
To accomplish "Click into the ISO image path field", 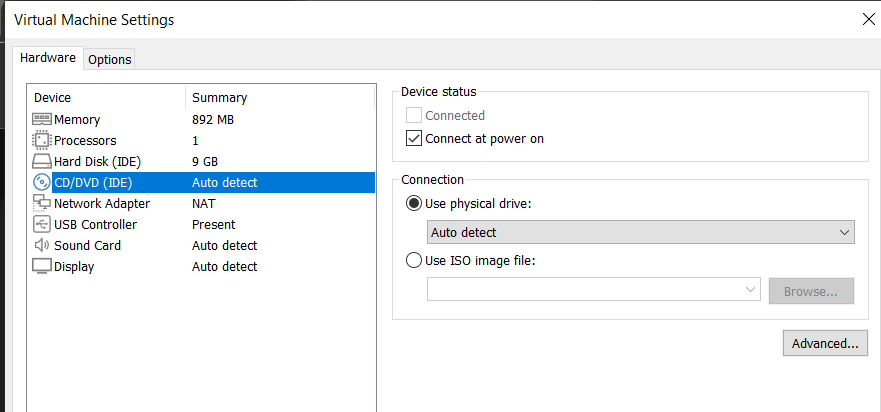I will point(585,290).
